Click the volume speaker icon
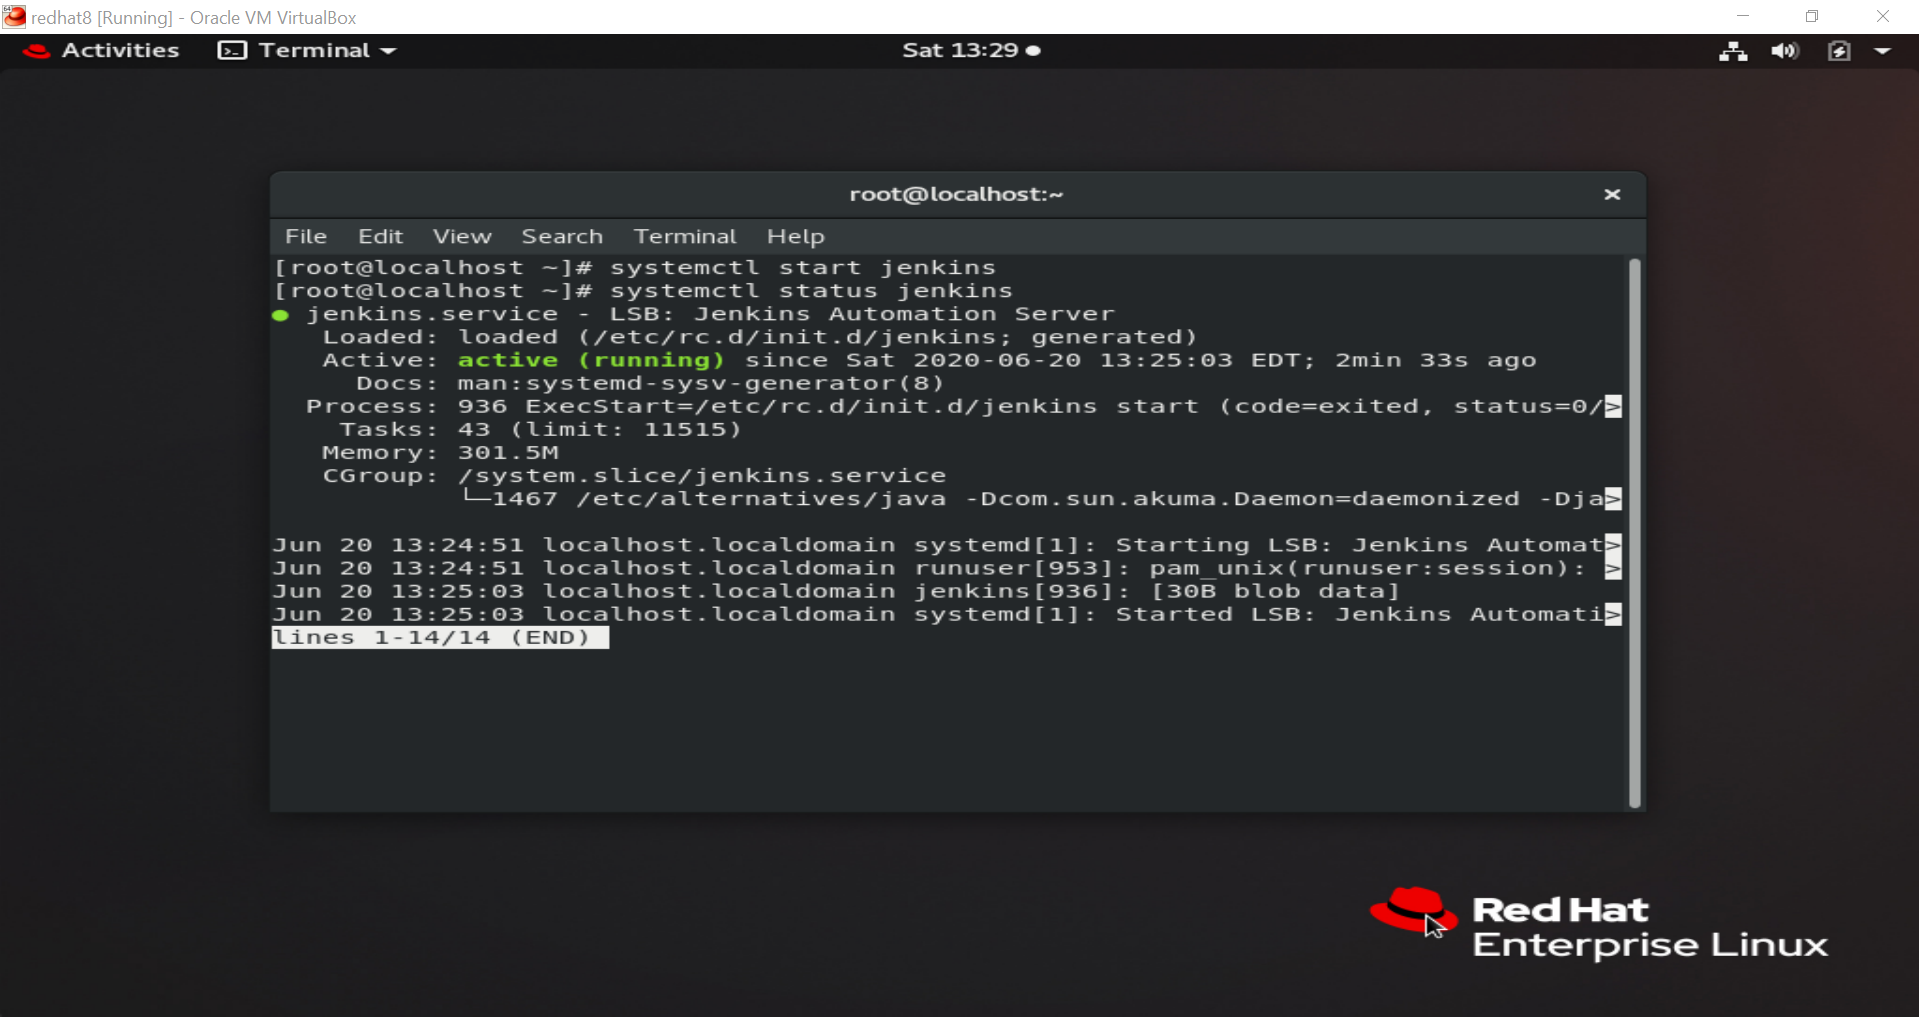 coord(1785,51)
